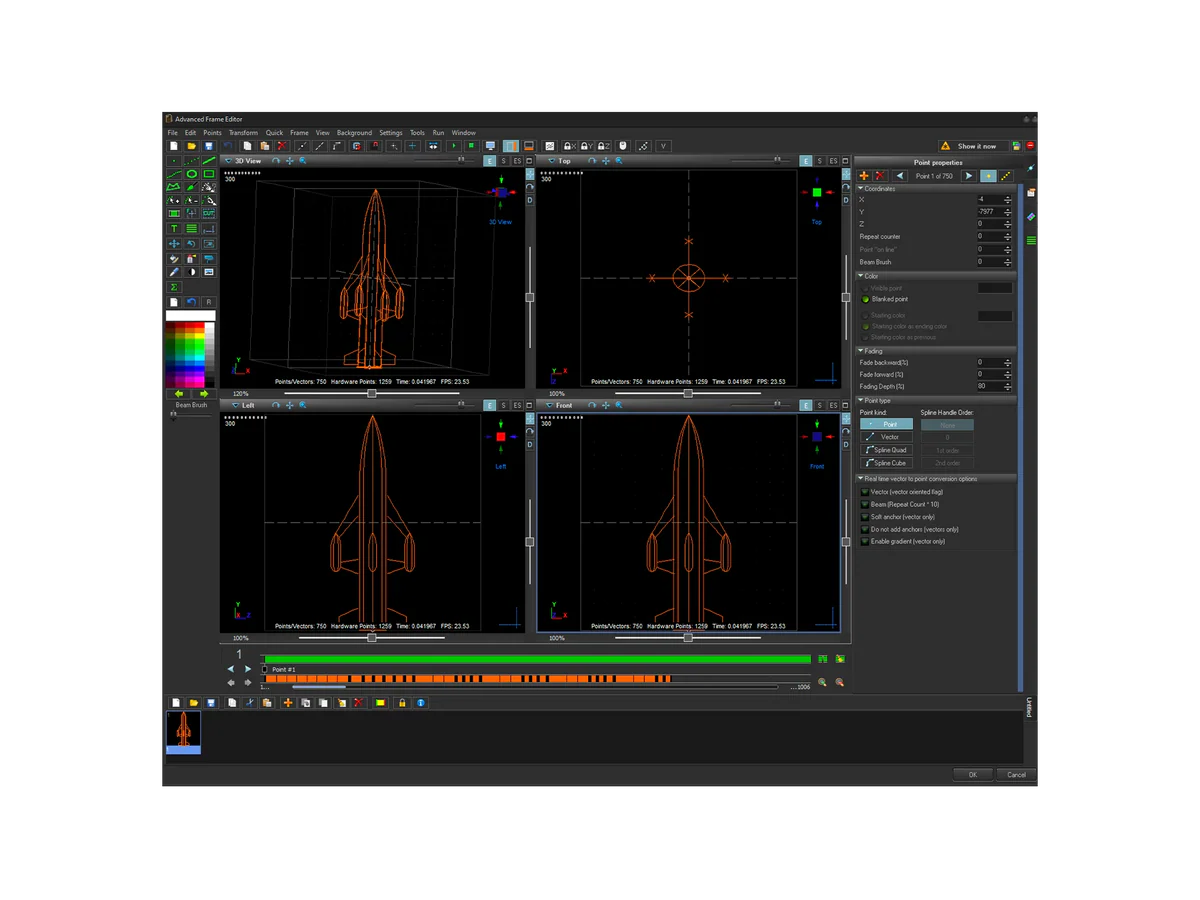Select the Spline Cube point kind button
The height and width of the screenshot is (900, 1200).
(x=886, y=463)
